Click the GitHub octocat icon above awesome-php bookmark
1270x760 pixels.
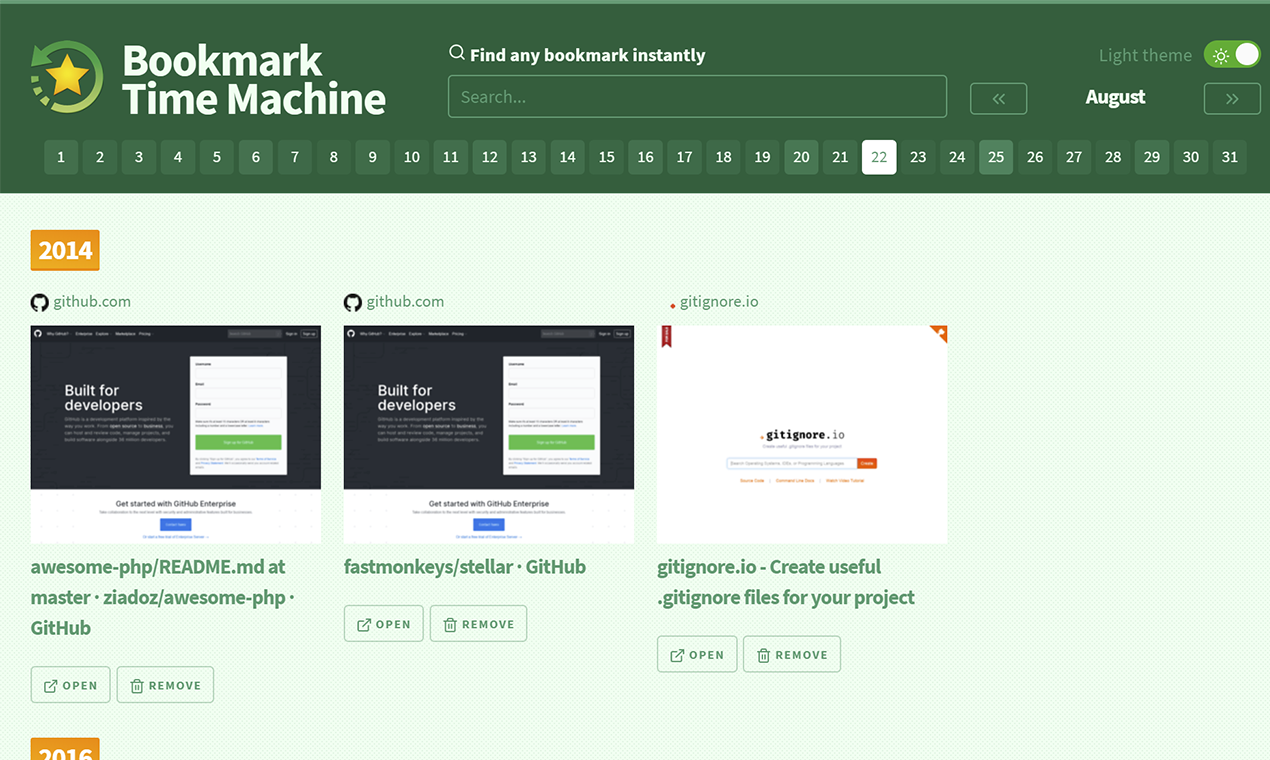pos(39,301)
